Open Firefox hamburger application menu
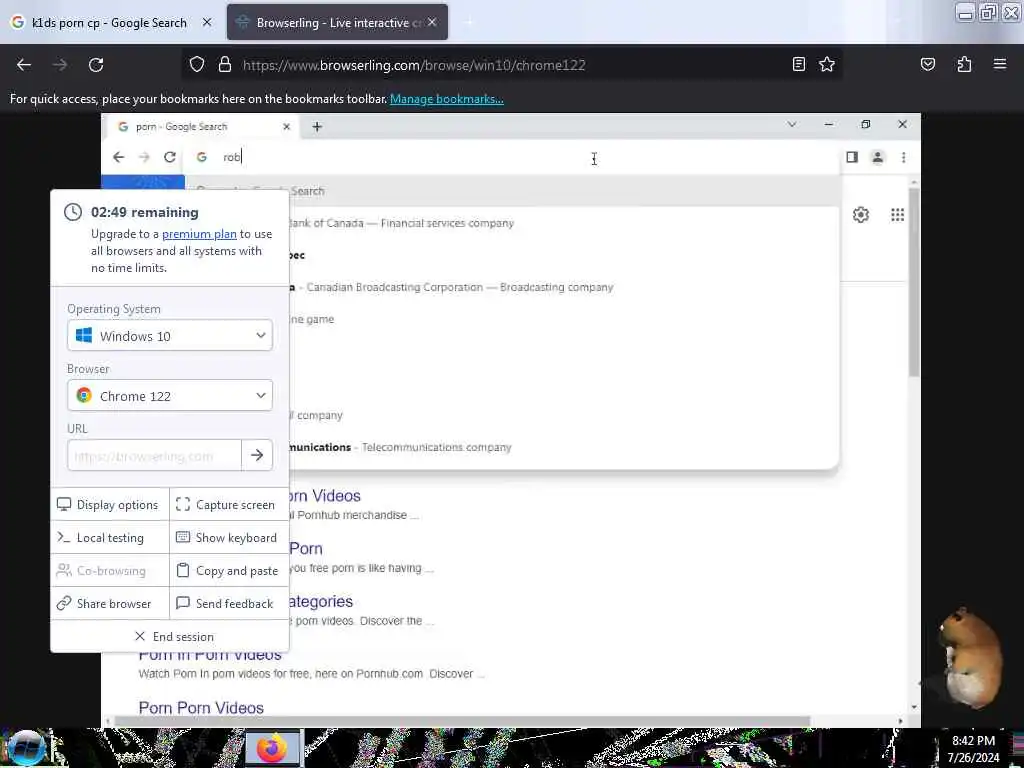The width and height of the screenshot is (1024, 768). pos(999,64)
